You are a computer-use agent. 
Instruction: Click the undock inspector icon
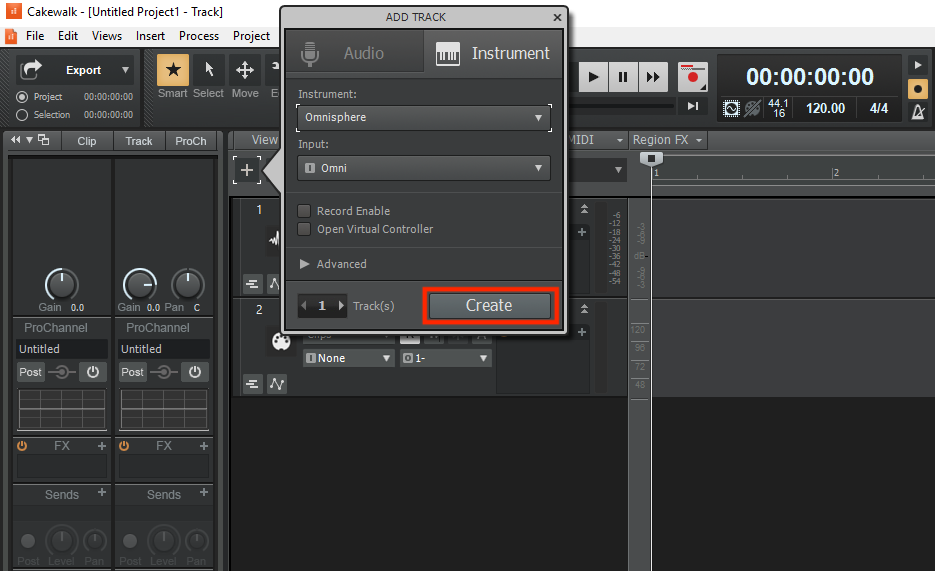44,139
